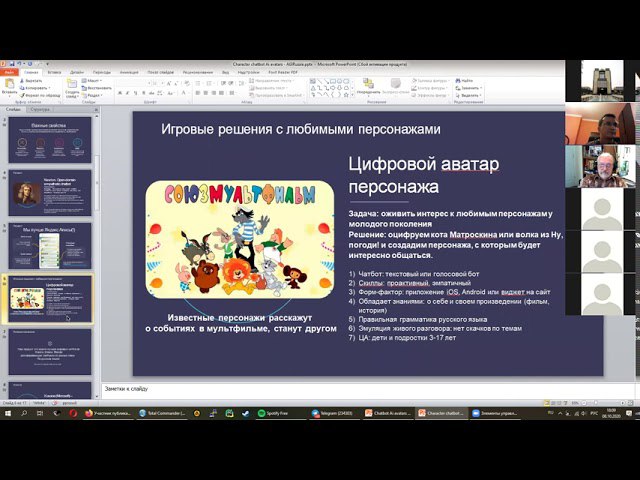
Task: Open Эффекты фигуры effects dropdown
Action: pyautogui.click(x=431, y=96)
